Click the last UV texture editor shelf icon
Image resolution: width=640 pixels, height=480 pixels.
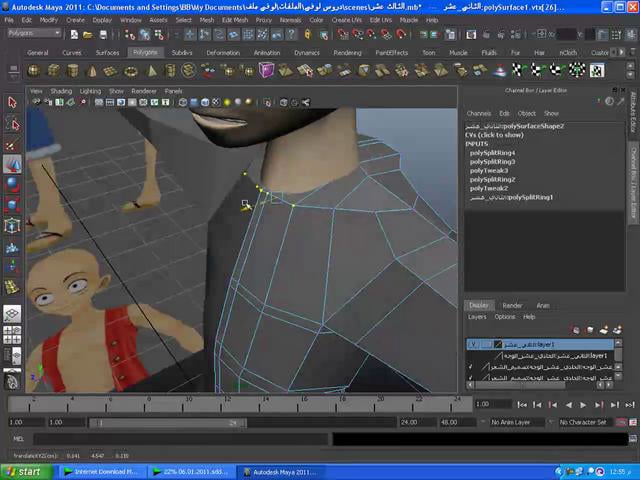point(597,71)
